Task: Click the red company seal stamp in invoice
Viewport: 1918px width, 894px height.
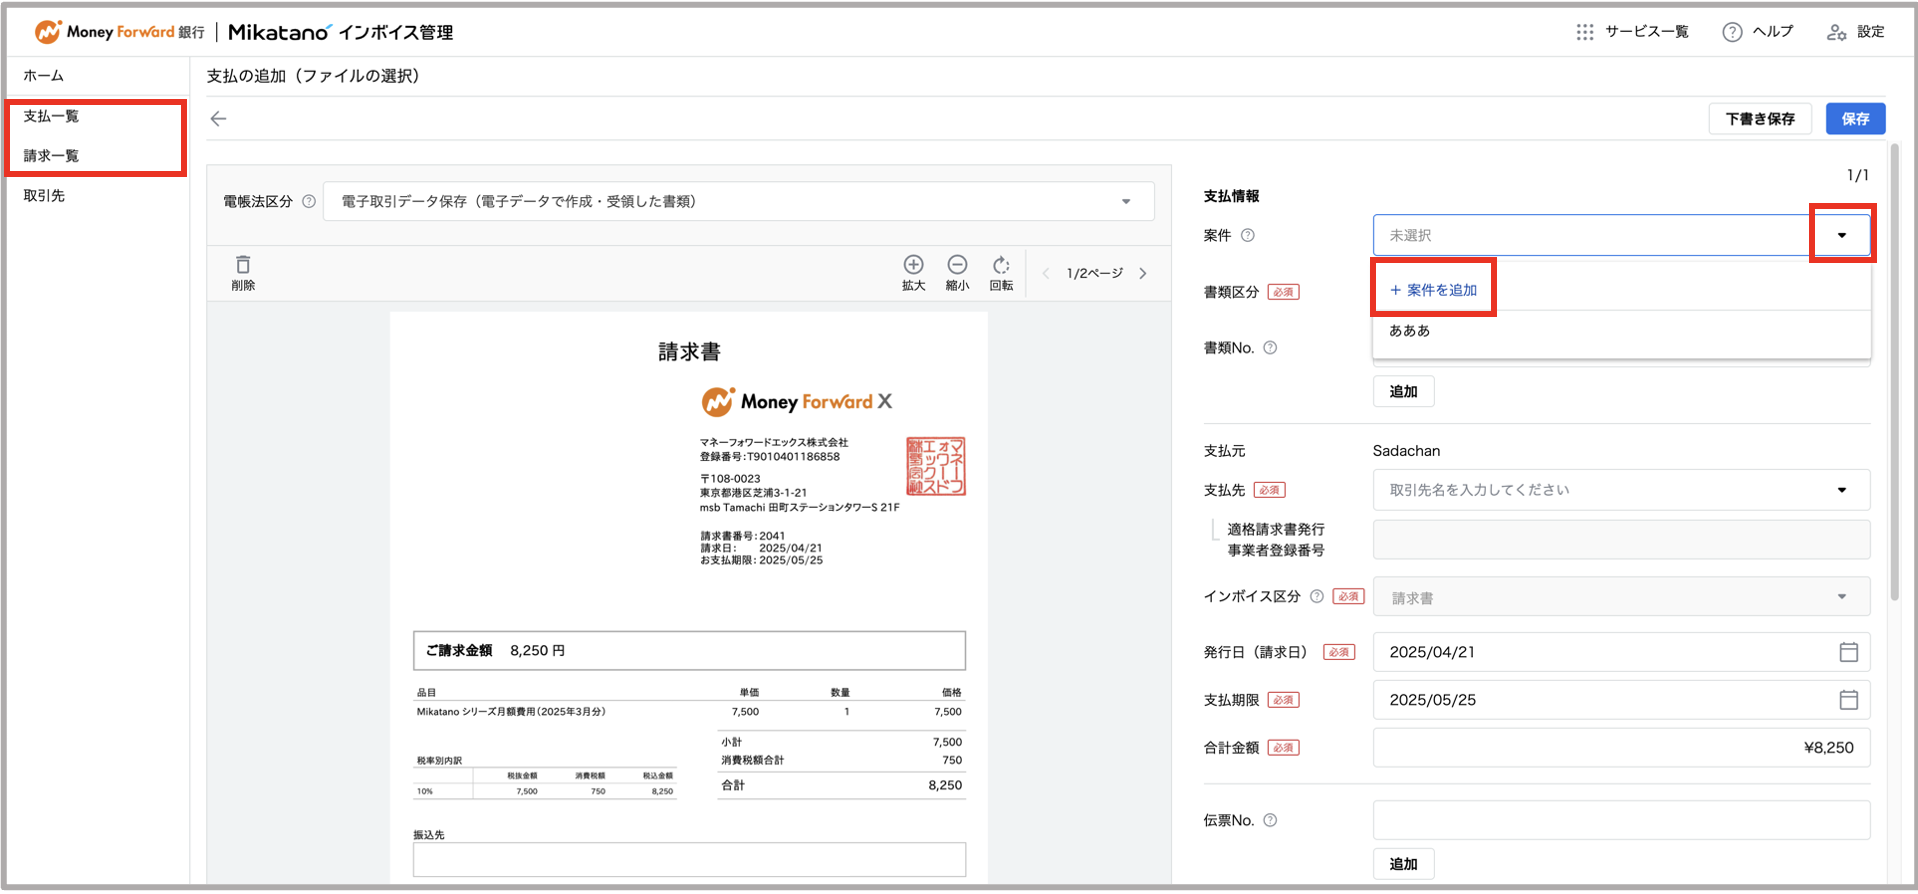Action: point(935,466)
